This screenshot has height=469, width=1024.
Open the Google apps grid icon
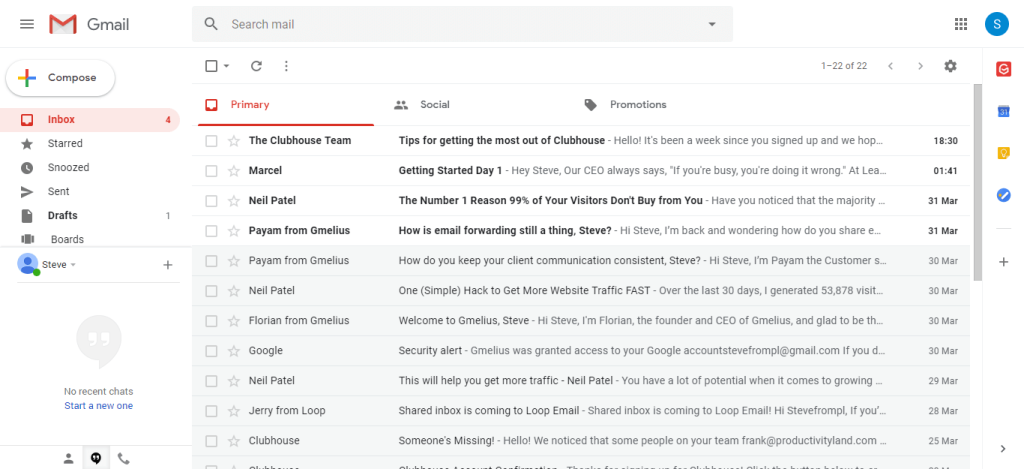point(961,24)
